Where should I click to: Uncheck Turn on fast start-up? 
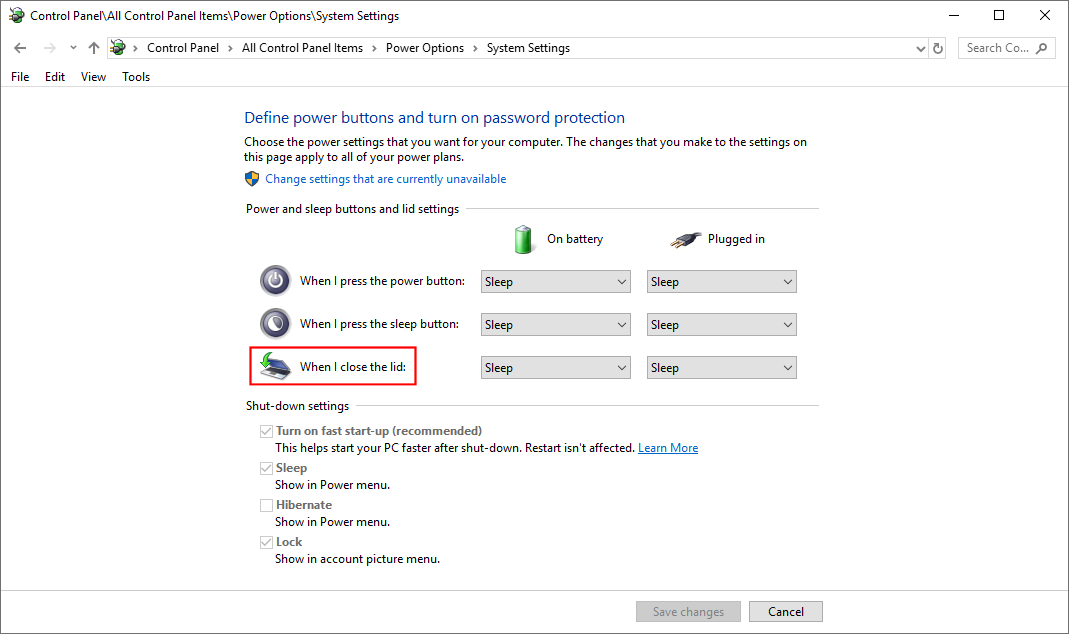click(267, 430)
